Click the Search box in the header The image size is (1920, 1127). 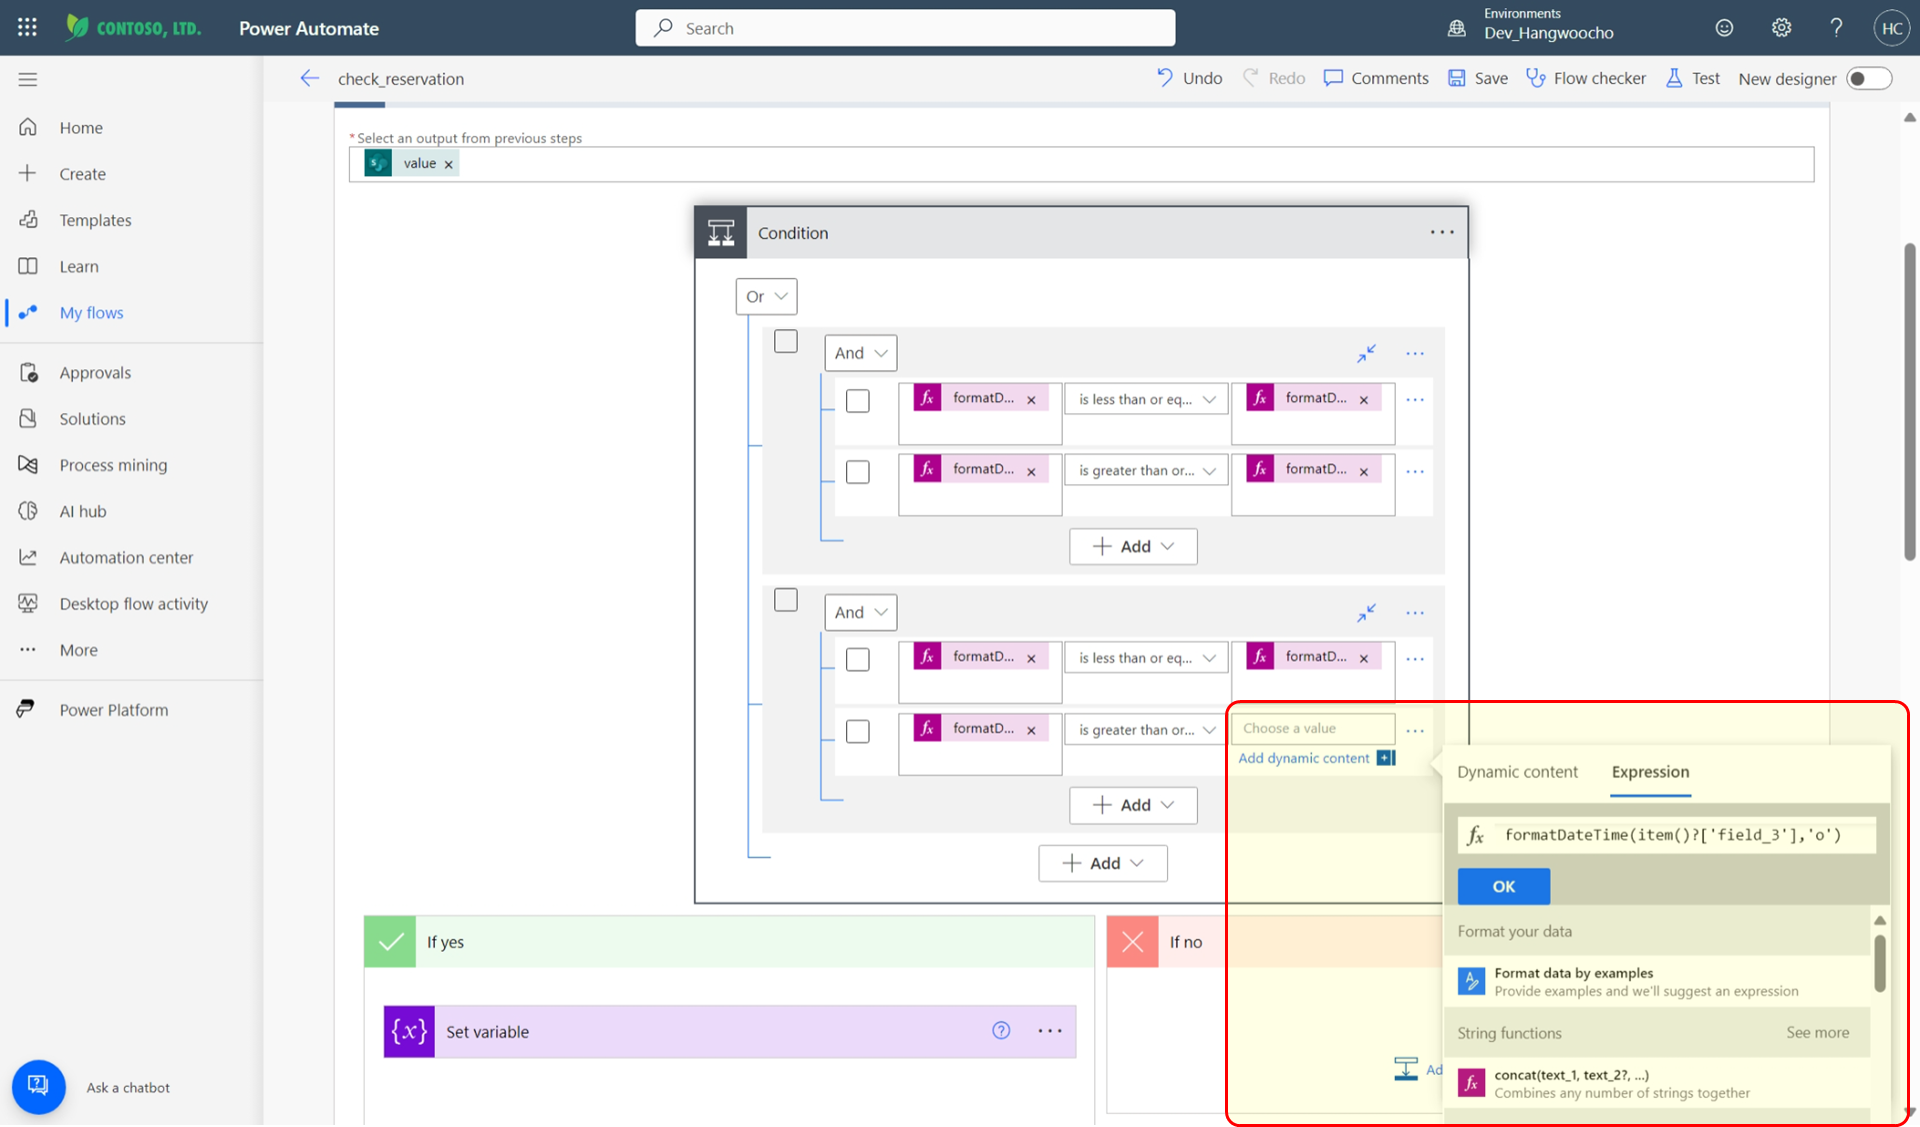point(905,28)
